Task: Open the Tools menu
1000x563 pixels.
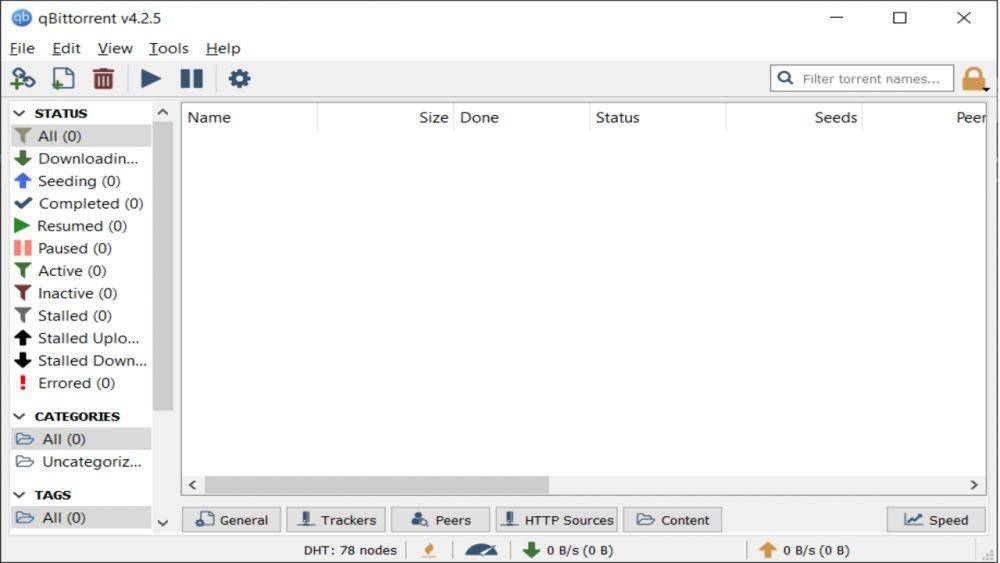Action: [x=168, y=48]
